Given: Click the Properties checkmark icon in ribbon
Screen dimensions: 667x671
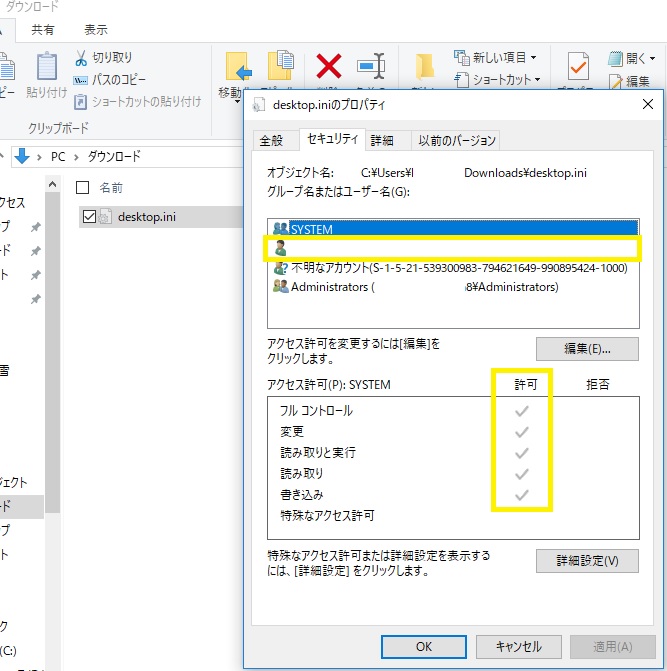Looking at the screenshot, I should point(578,68).
